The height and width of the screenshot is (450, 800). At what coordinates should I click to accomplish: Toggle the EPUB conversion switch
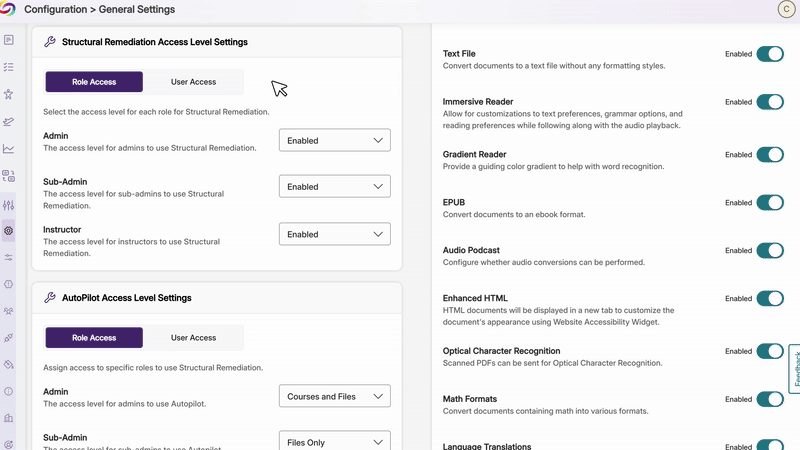770,203
